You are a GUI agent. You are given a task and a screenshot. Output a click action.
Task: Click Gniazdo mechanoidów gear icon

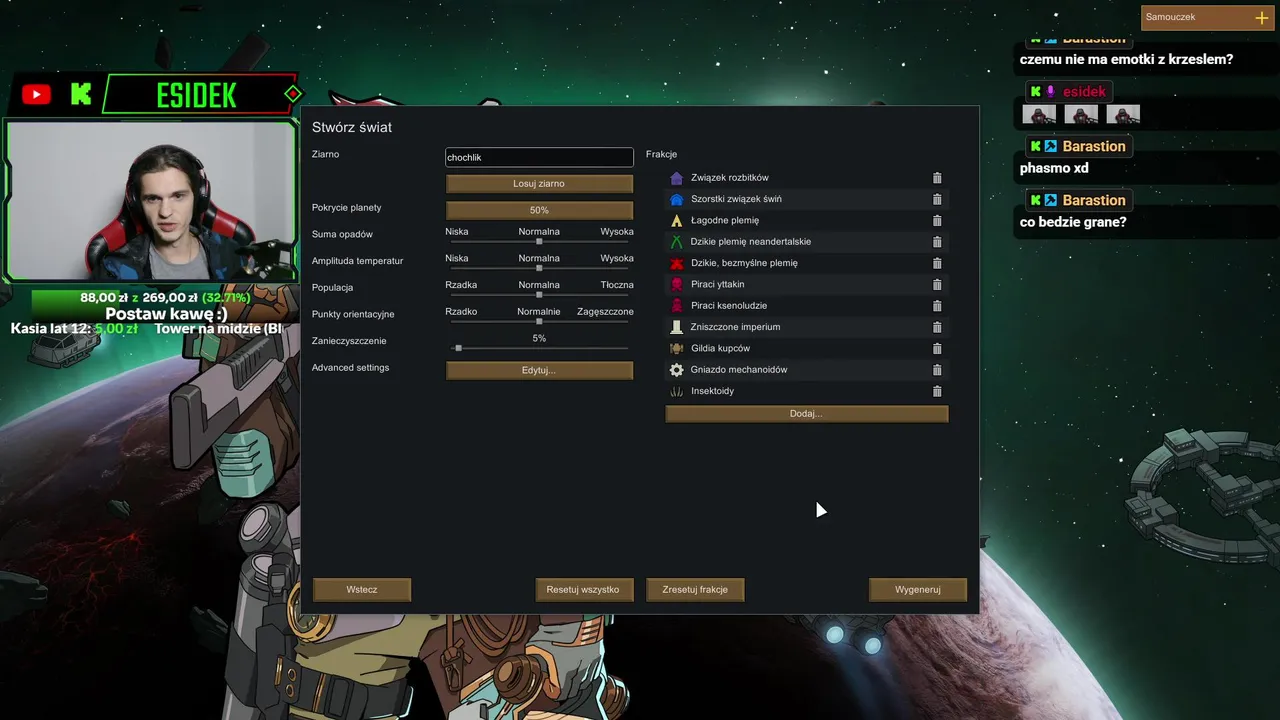[677, 370]
